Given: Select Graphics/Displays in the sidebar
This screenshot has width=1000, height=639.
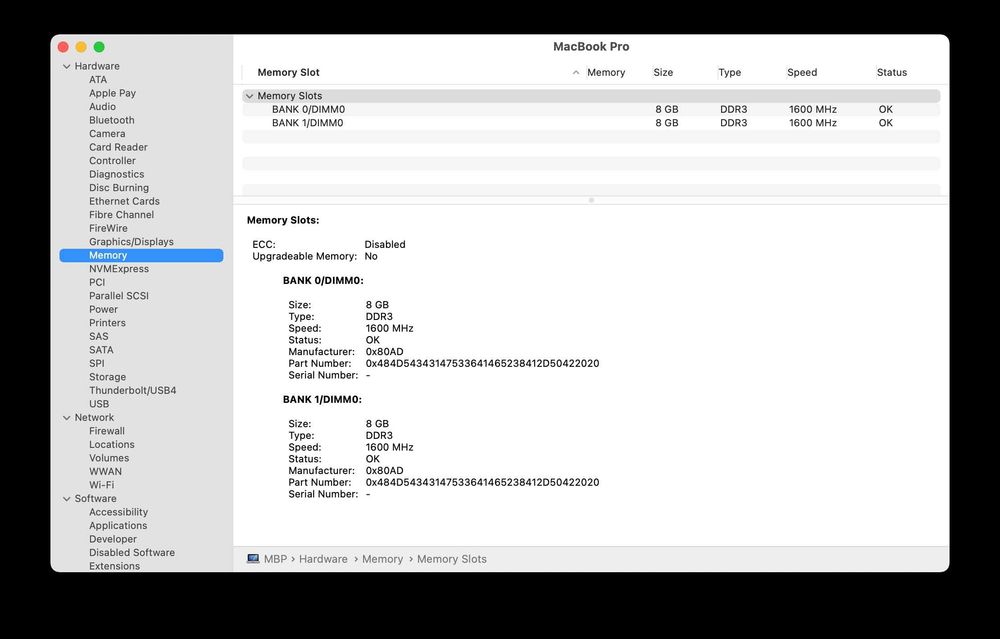Looking at the screenshot, I should pos(131,242).
